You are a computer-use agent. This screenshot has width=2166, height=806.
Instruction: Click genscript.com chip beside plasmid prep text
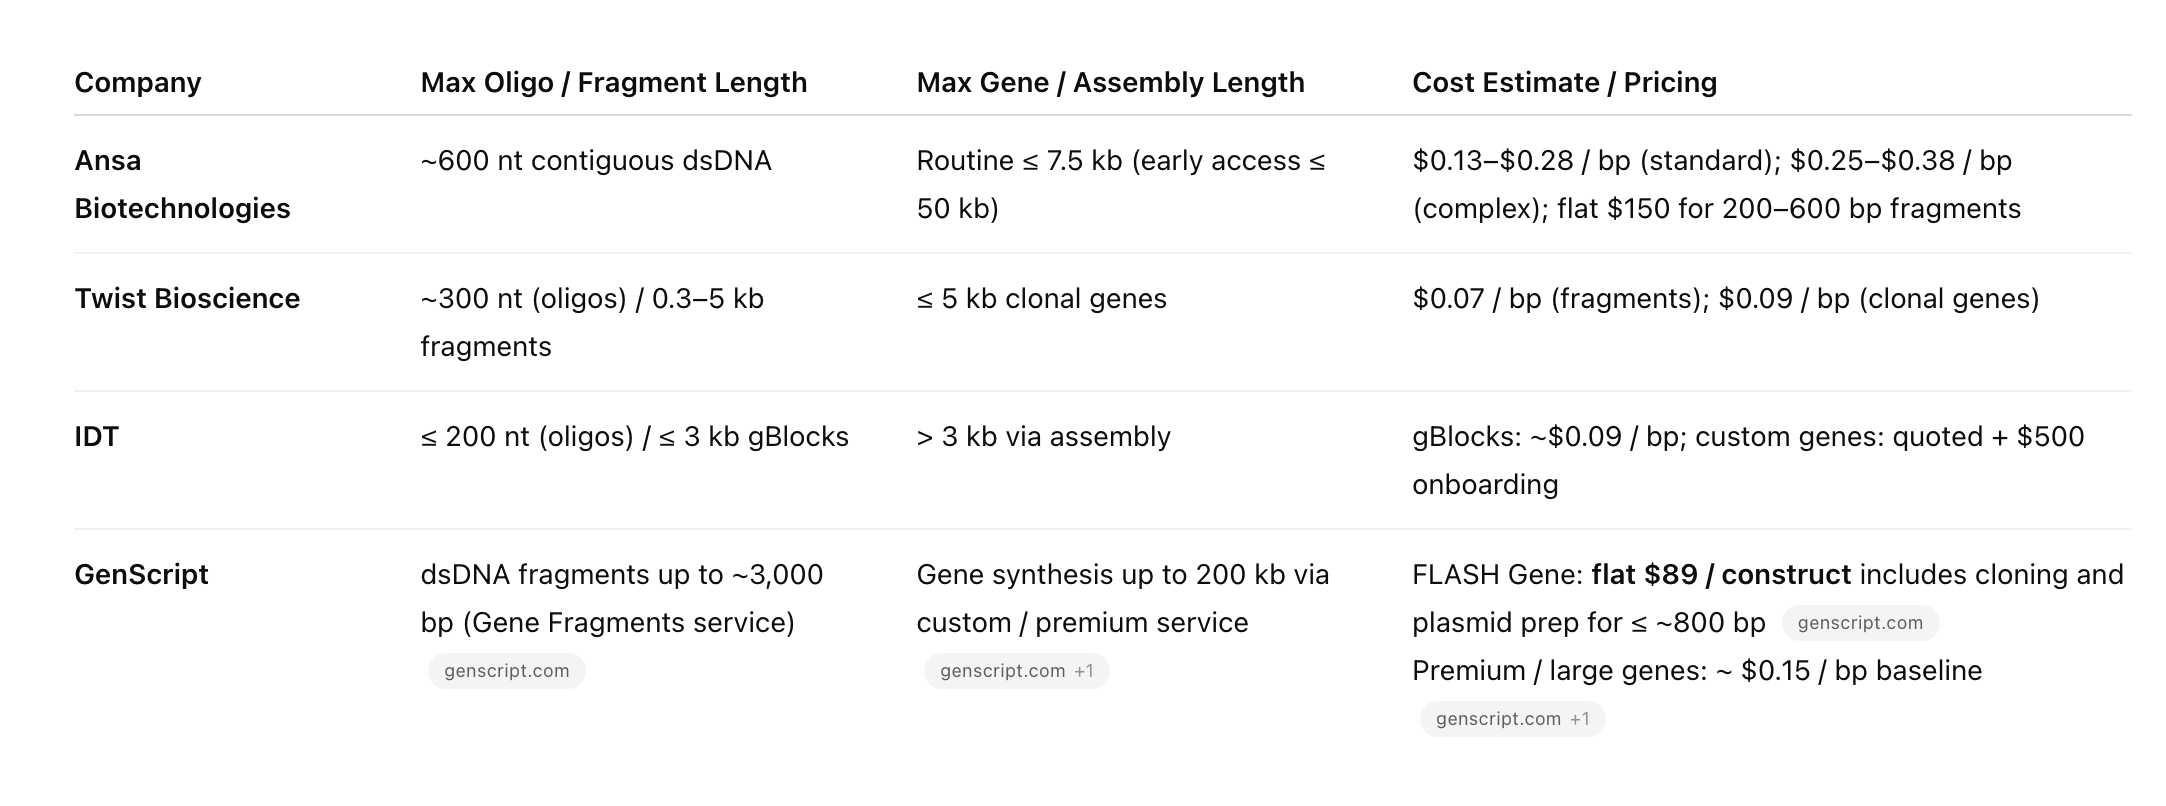click(1859, 623)
